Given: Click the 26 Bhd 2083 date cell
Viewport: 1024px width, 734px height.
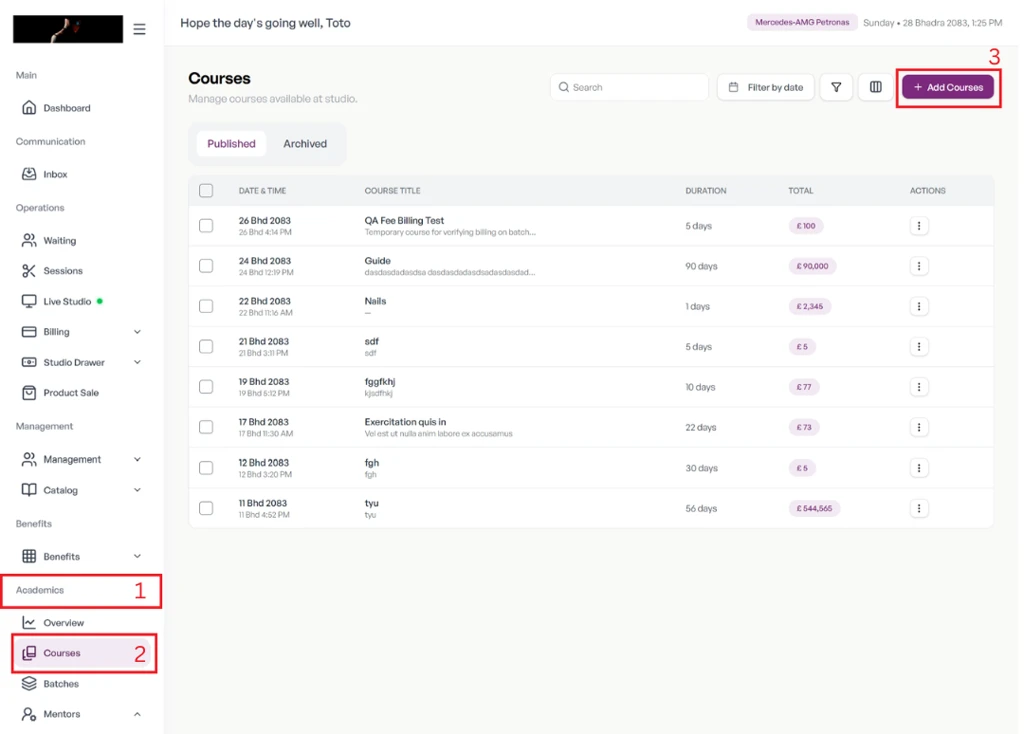Looking at the screenshot, I should click(264, 221).
